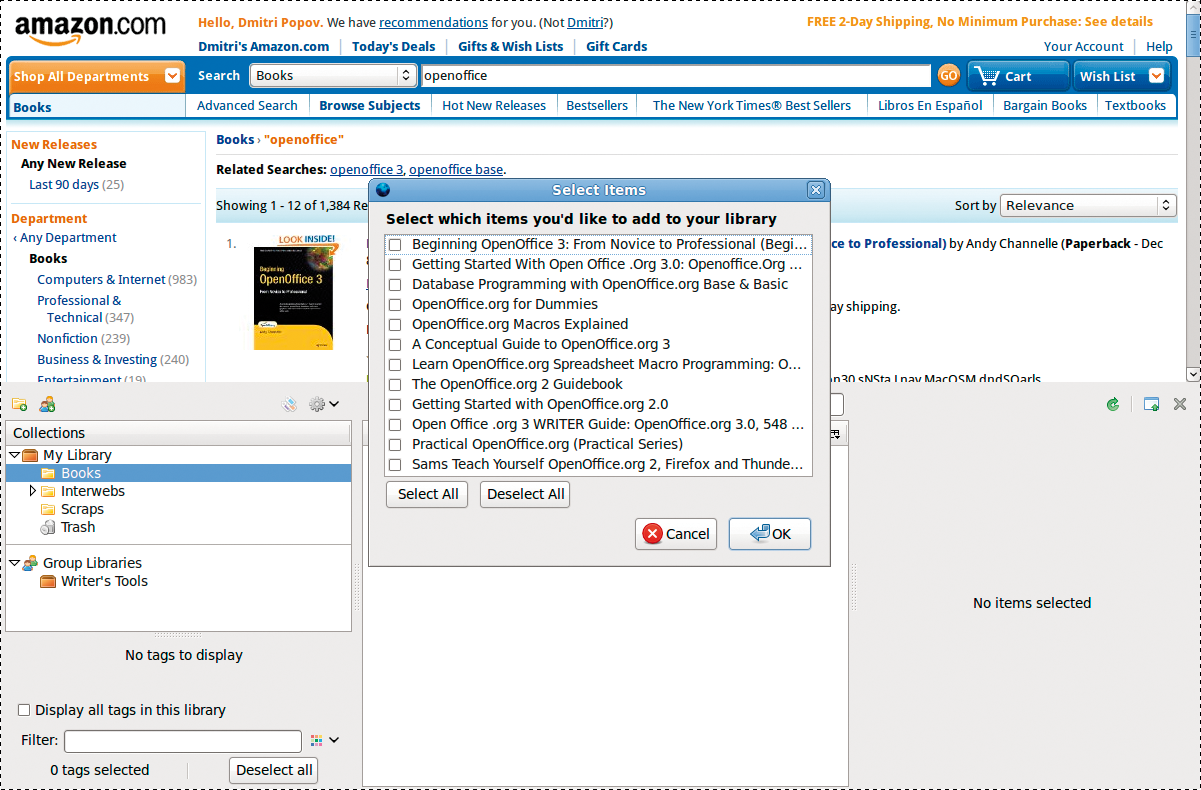Click the column picker icon in items list
Viewport: 1201px width, 790px height.
836,434
